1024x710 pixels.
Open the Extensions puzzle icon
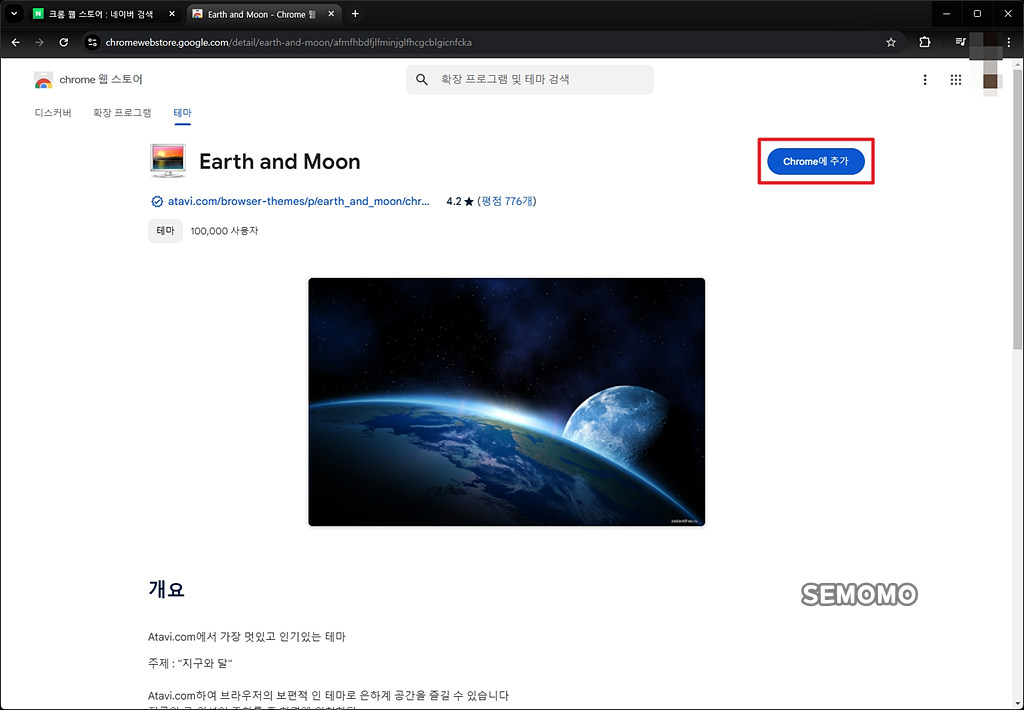click(x=925, y=42)
